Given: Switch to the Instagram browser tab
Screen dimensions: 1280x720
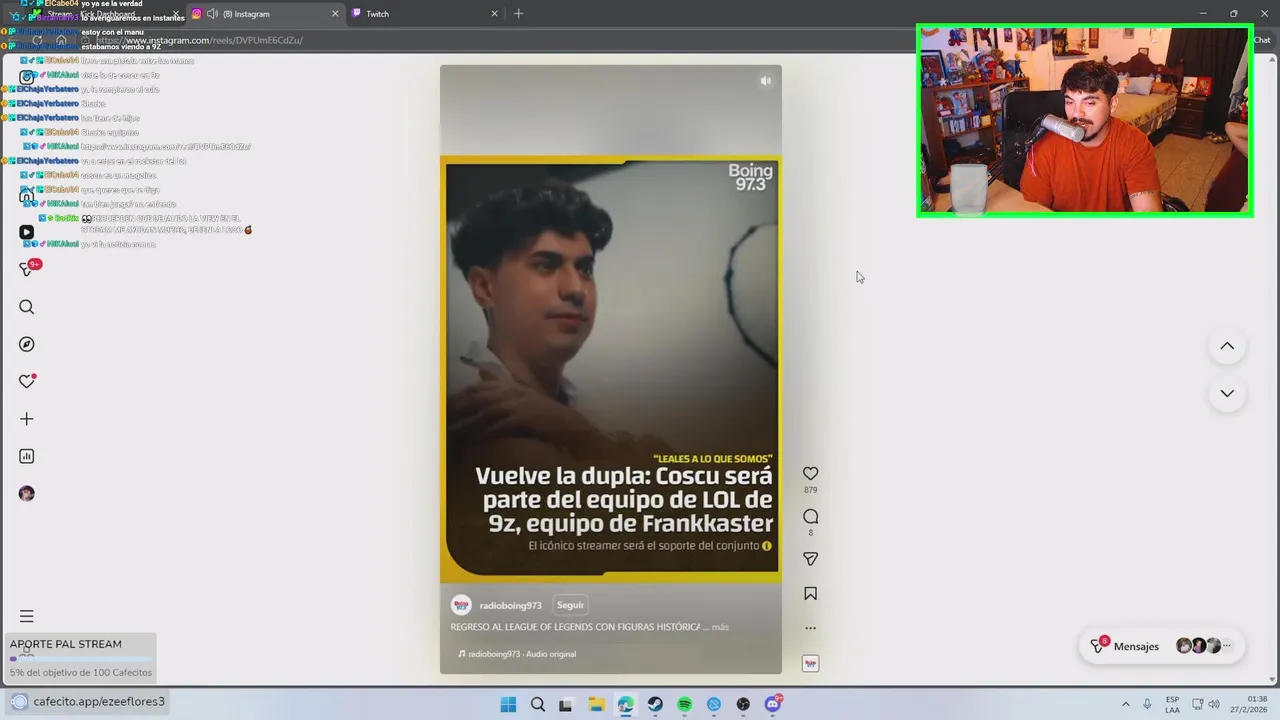Looking at the screenshot, I should pos(265,14).
